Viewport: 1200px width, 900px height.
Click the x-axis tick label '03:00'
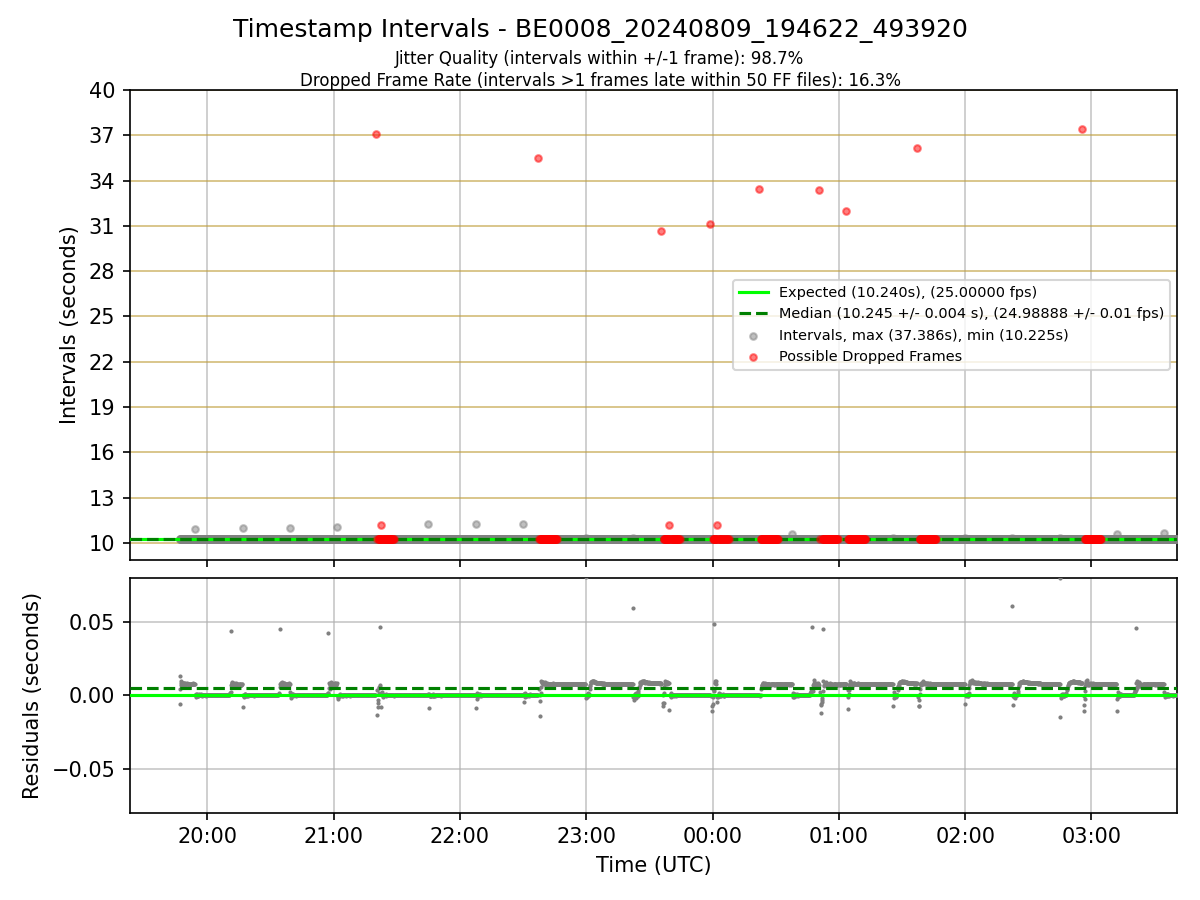pyautogui.click(x=1091, y=834)
